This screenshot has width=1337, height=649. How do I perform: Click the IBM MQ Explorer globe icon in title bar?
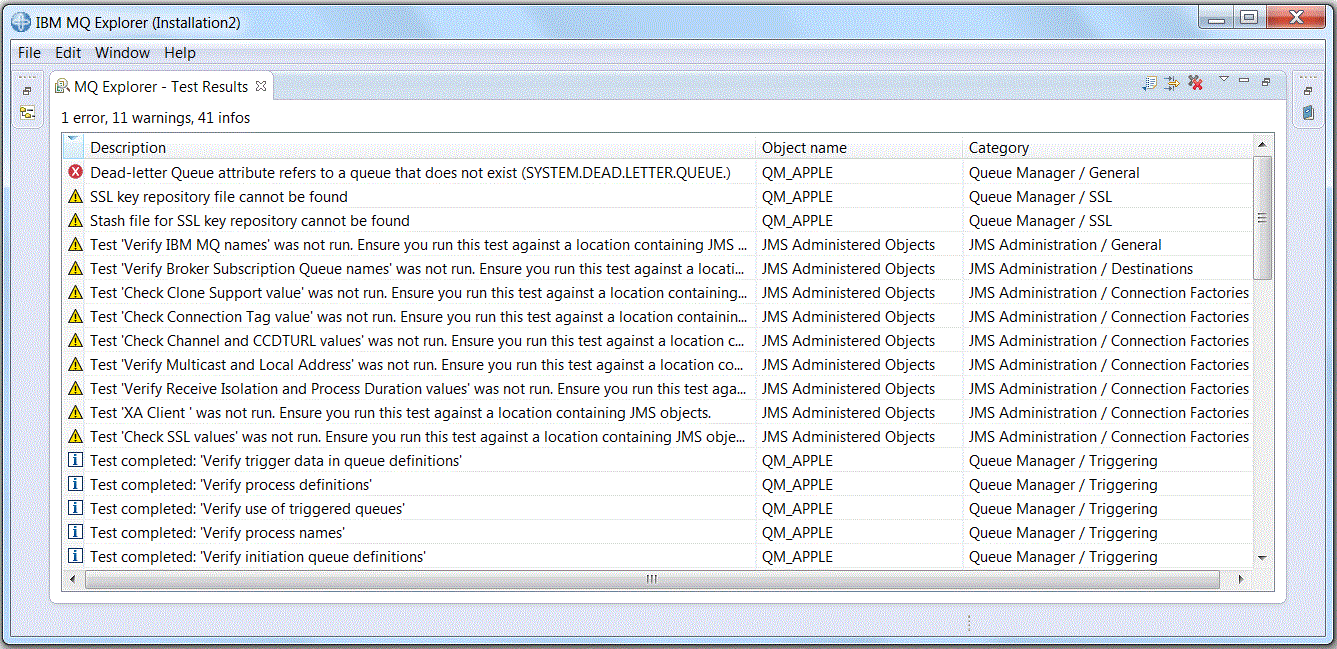20,22
